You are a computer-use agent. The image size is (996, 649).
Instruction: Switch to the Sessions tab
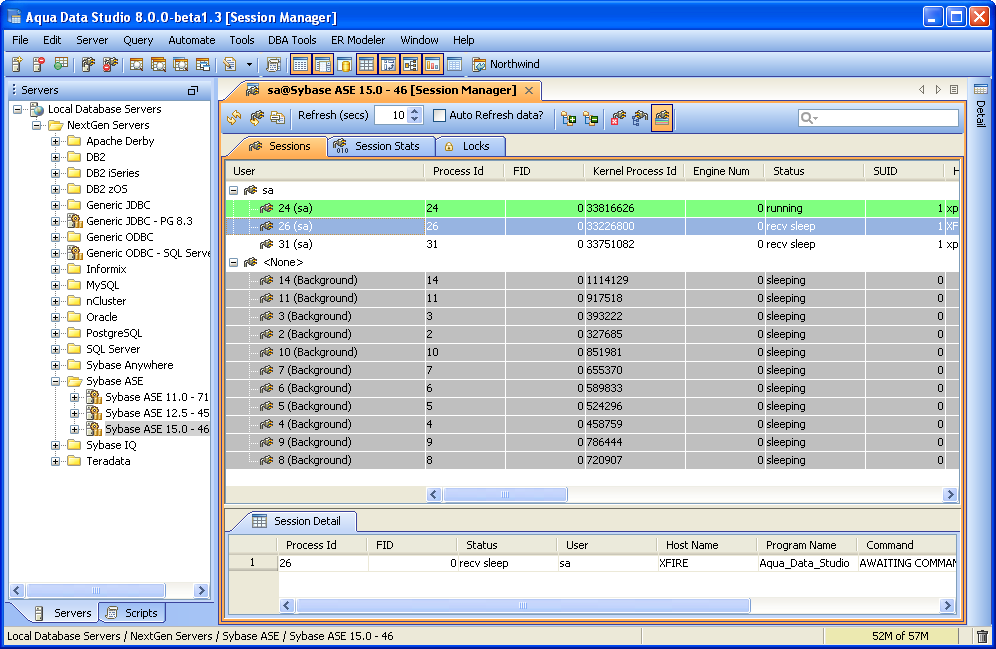pyautogui.click(x=279, y=146)
